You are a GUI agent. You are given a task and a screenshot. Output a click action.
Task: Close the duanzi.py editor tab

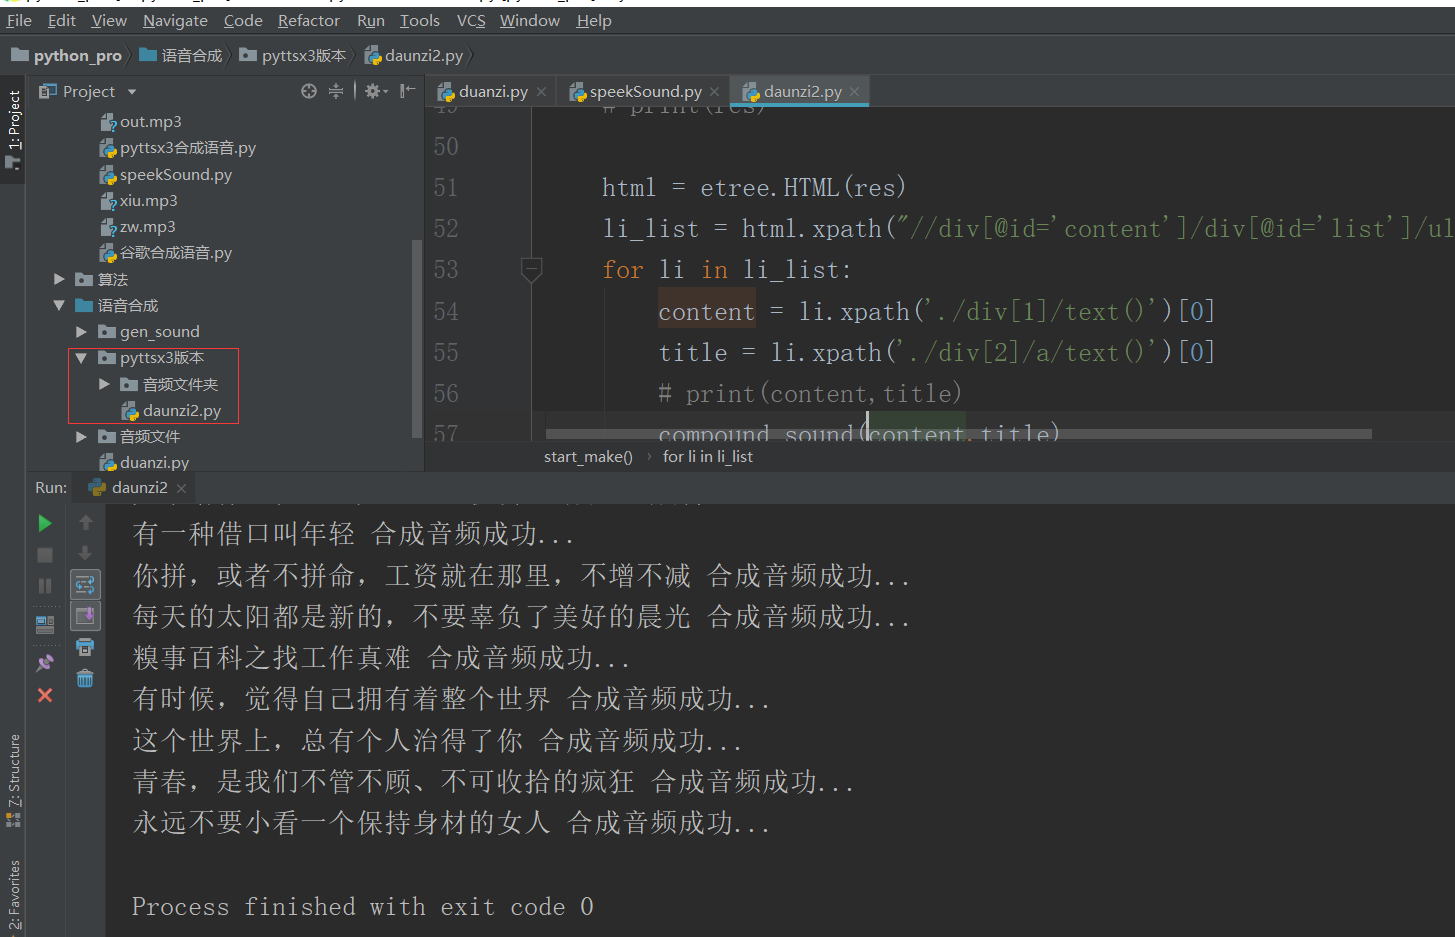click(x=541, y=92)
